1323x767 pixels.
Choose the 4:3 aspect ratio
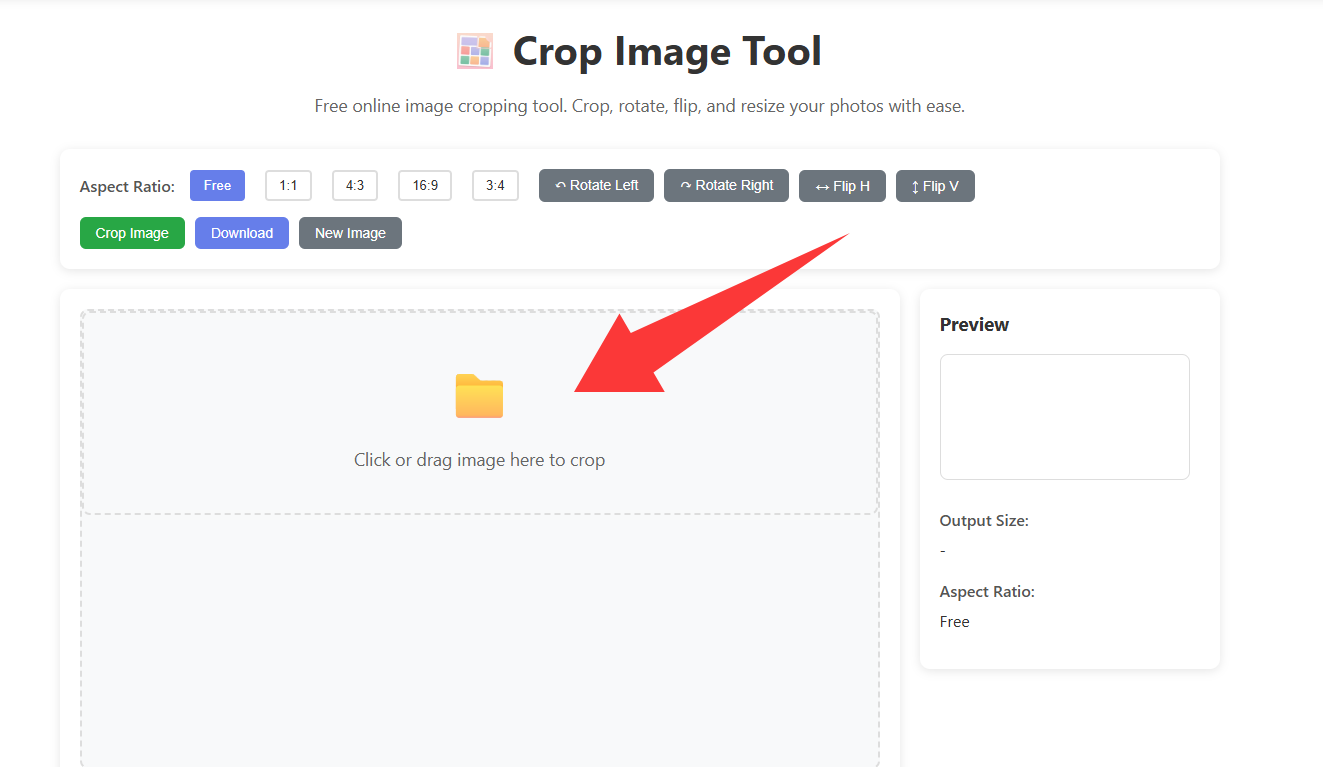355,185
